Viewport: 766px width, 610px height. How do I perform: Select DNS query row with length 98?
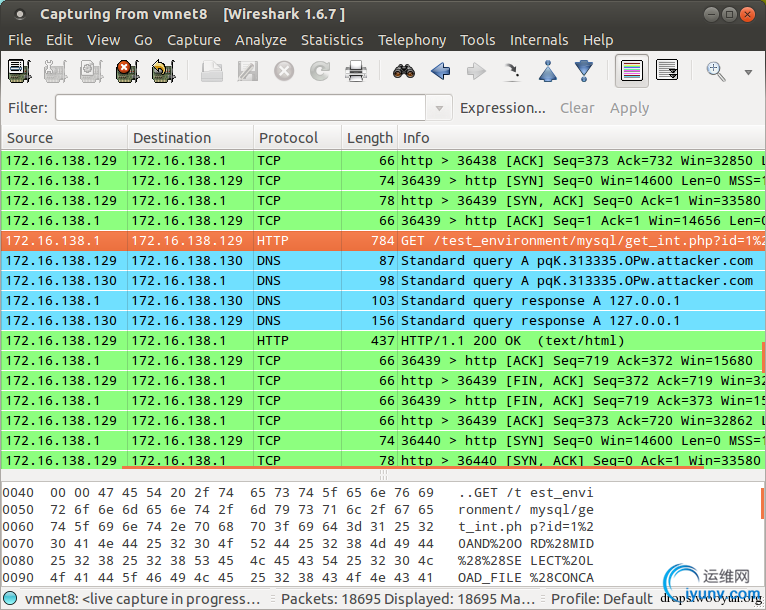(x=383, y=281)
